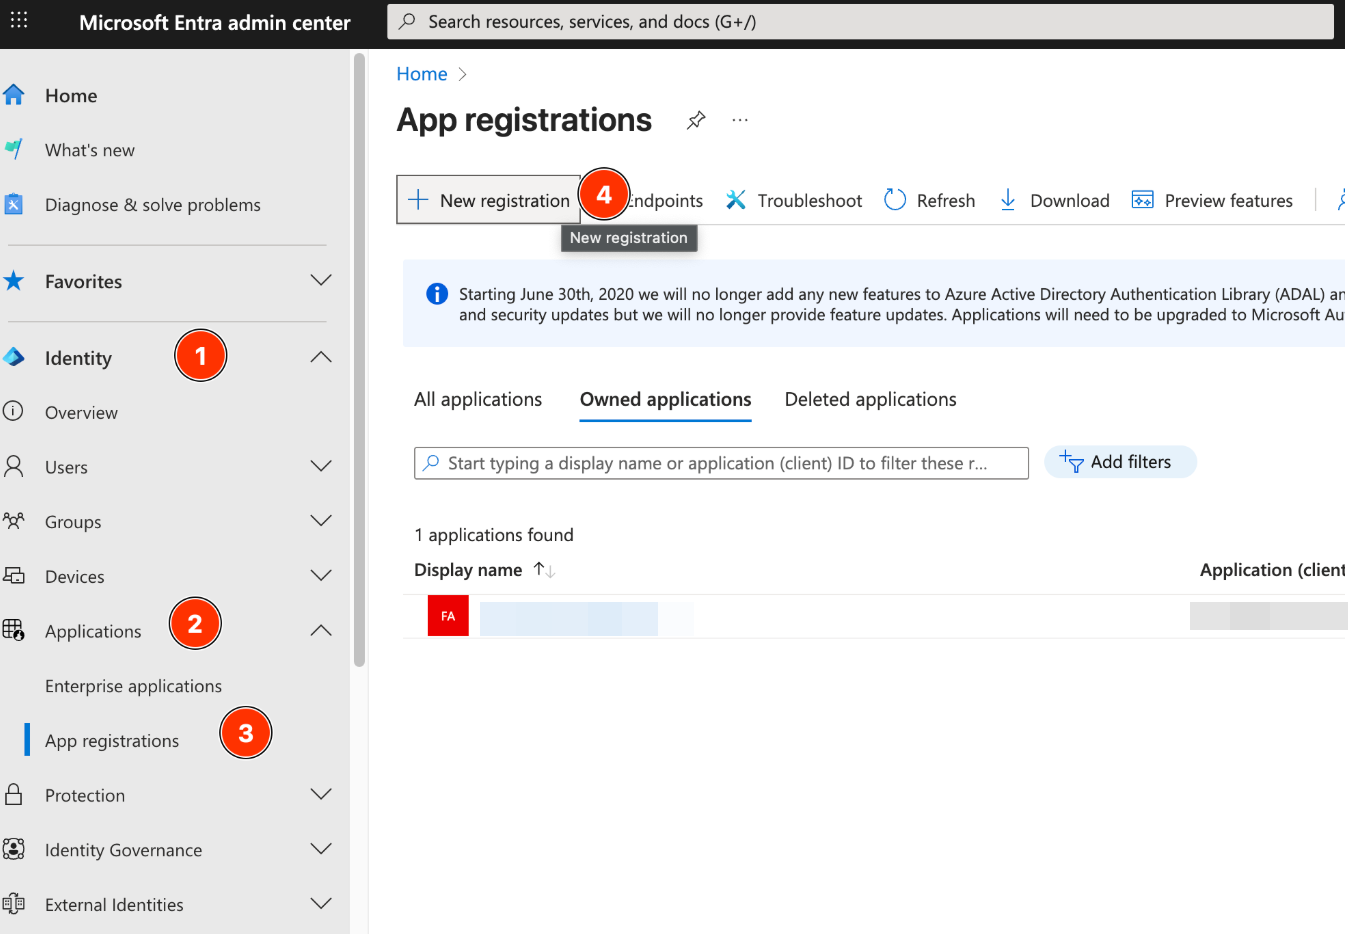Click the What's new icon
1350x934 pixels.
14,150
